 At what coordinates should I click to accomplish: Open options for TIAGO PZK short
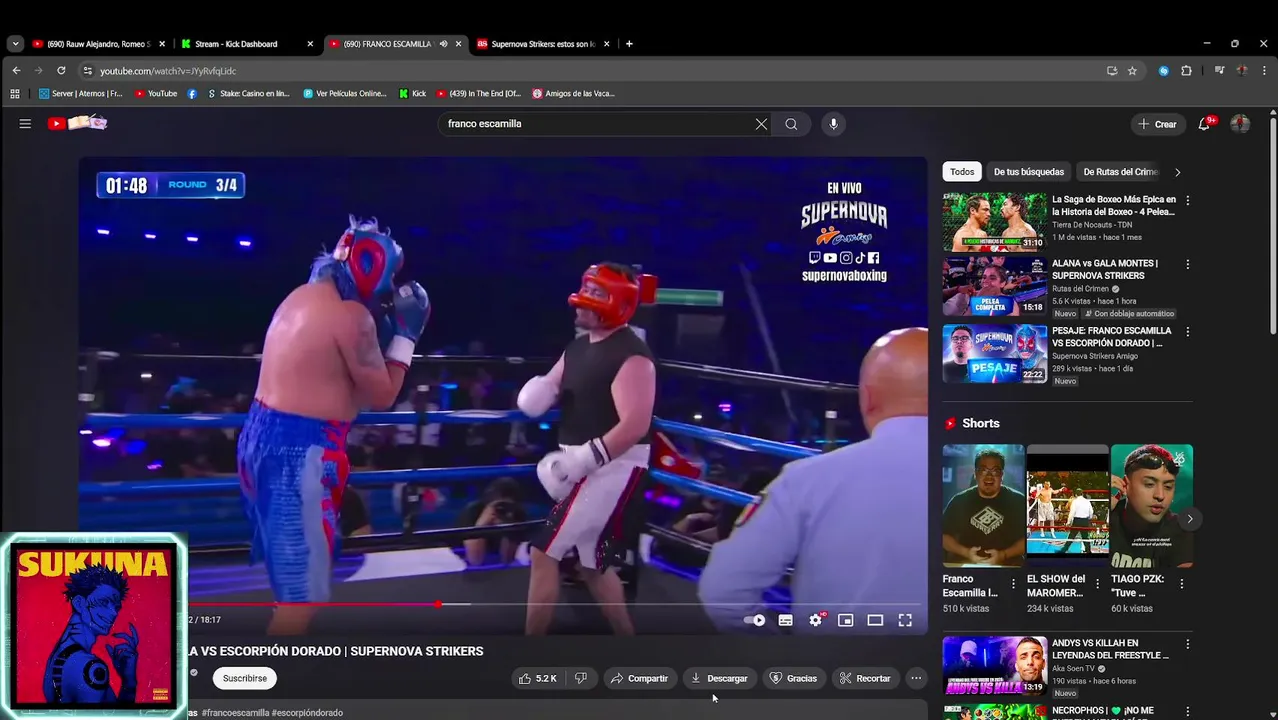click(x=1182, y=584)
